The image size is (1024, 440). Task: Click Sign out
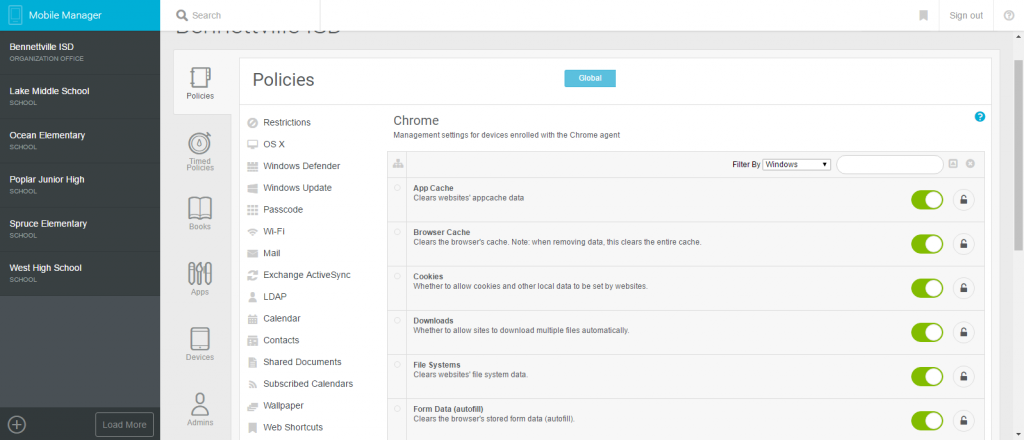[966, 16]
